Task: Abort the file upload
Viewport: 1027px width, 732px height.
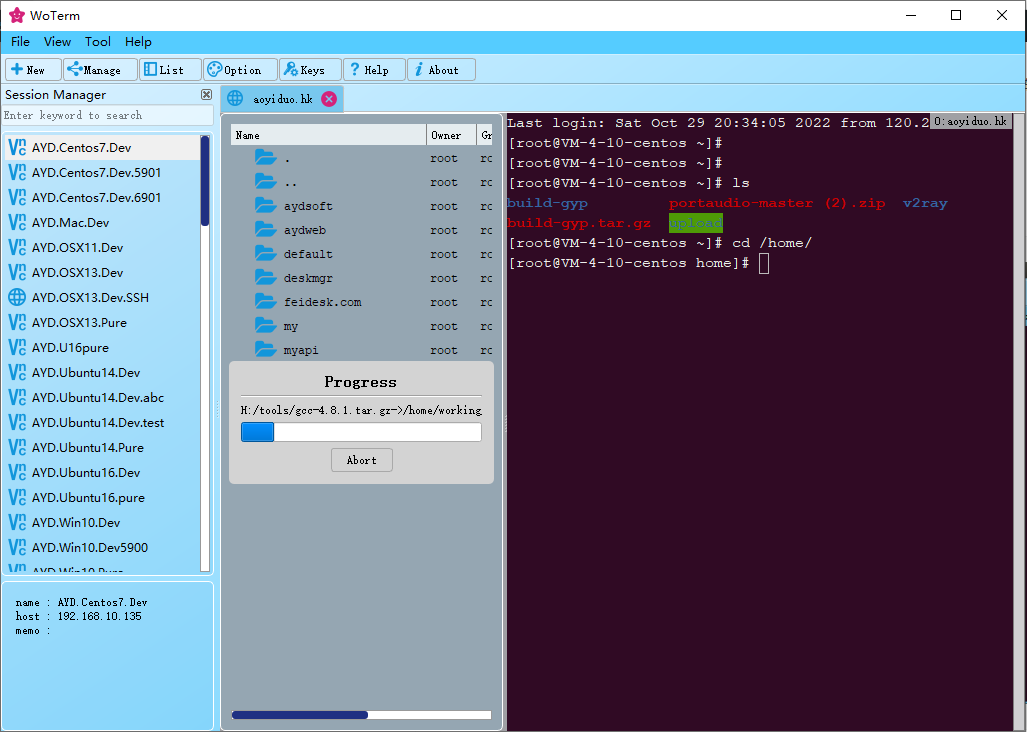Action: tap(362, 460)
